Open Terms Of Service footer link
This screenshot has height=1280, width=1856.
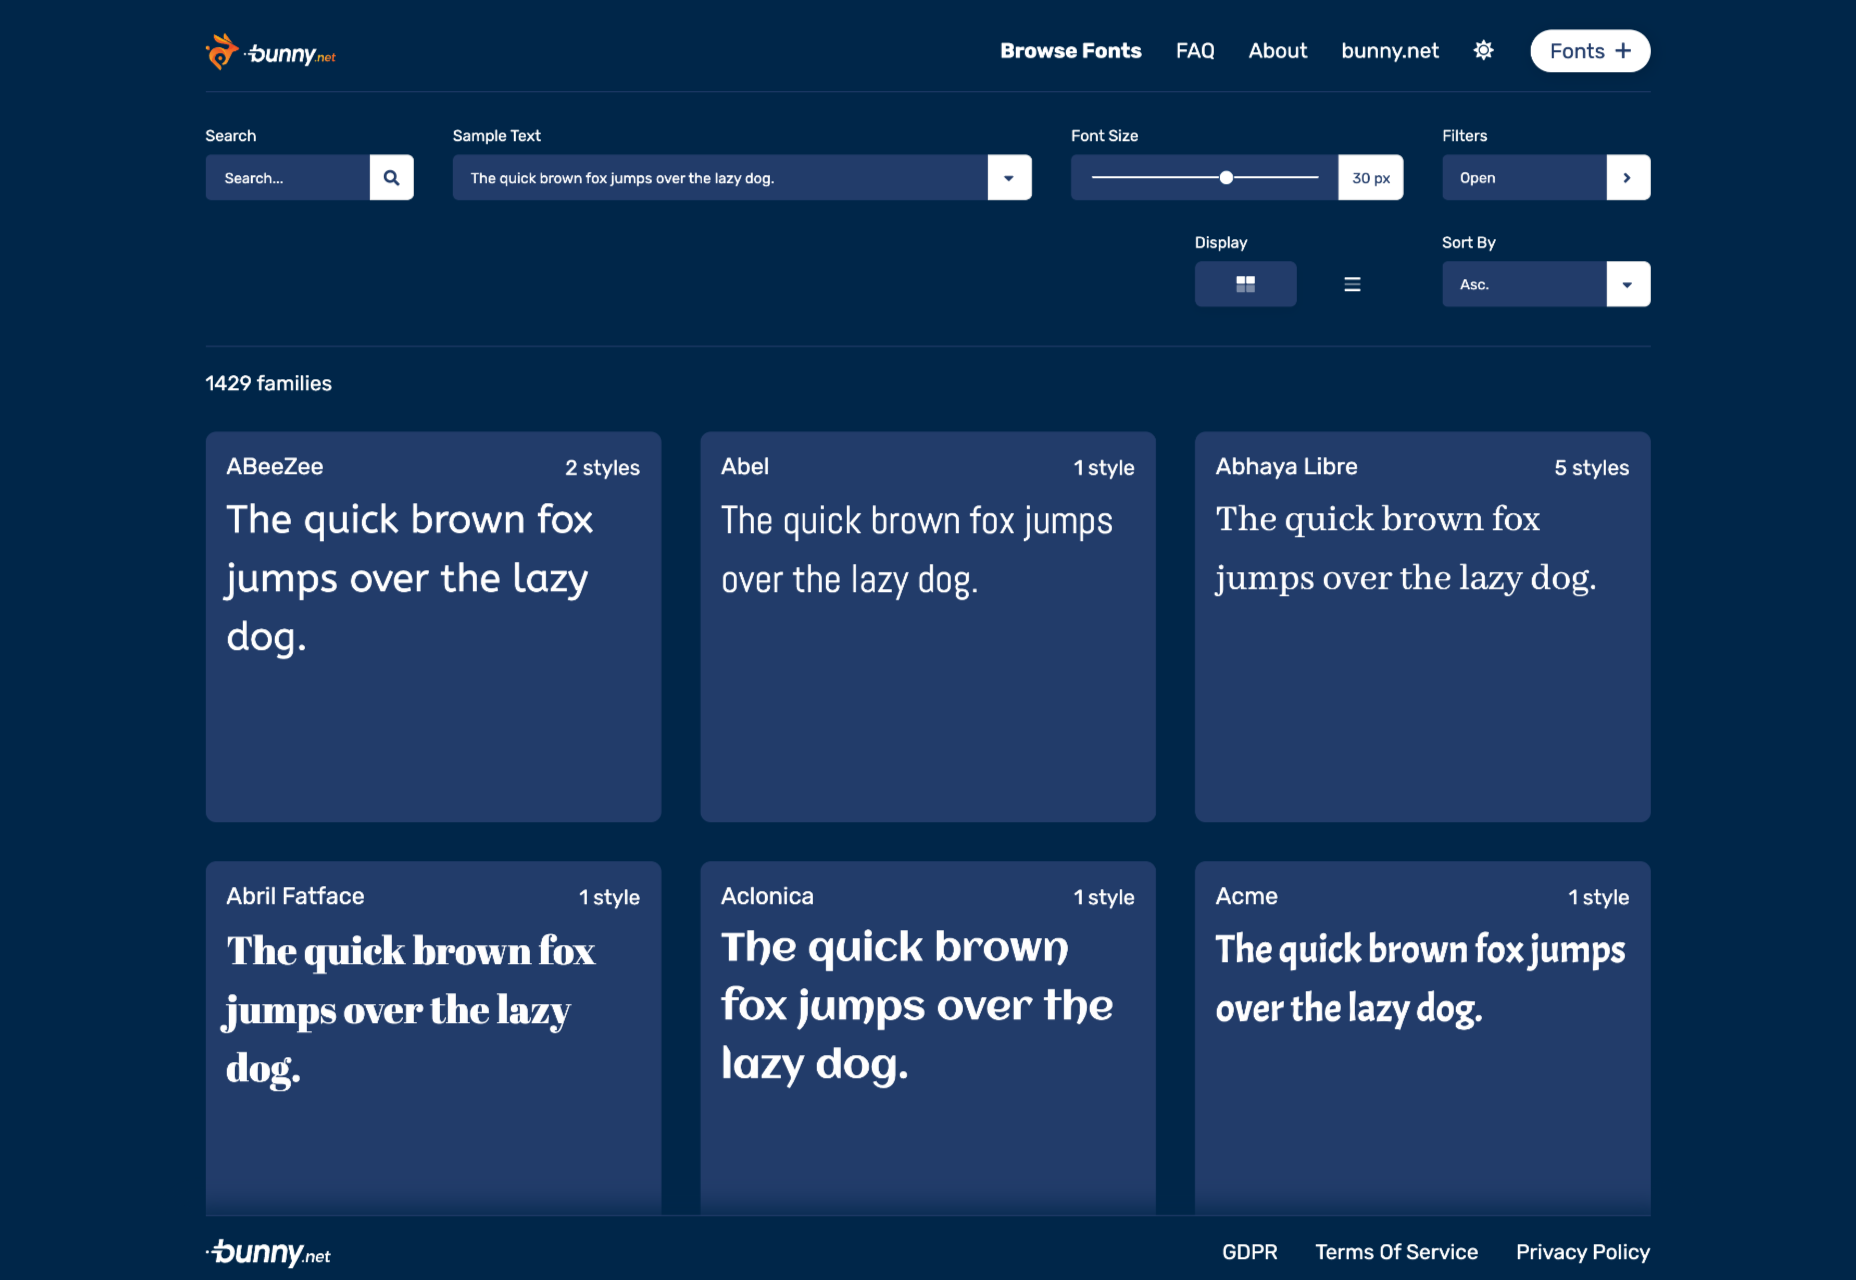[x=1396, y=1252]
